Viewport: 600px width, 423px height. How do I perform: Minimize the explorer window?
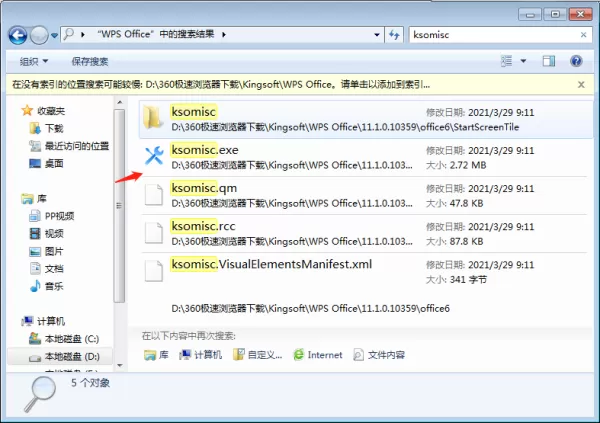pyautogui.click(x=530, y=15)
